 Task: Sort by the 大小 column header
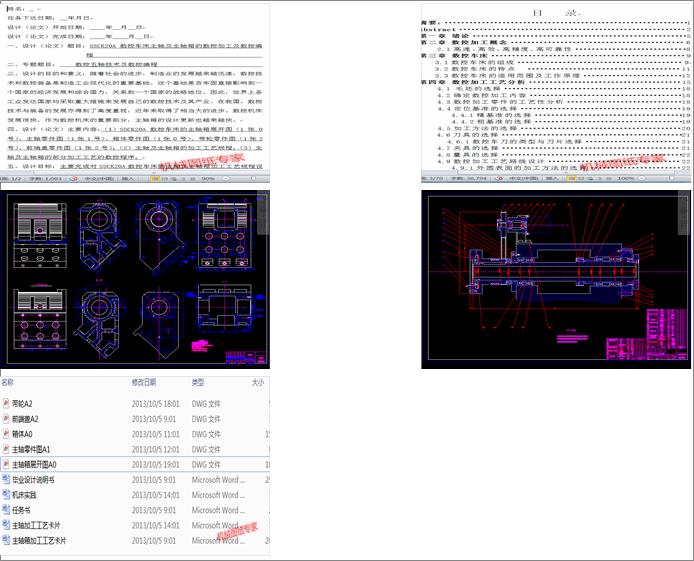pyautogui.click(x=257, y=383)
